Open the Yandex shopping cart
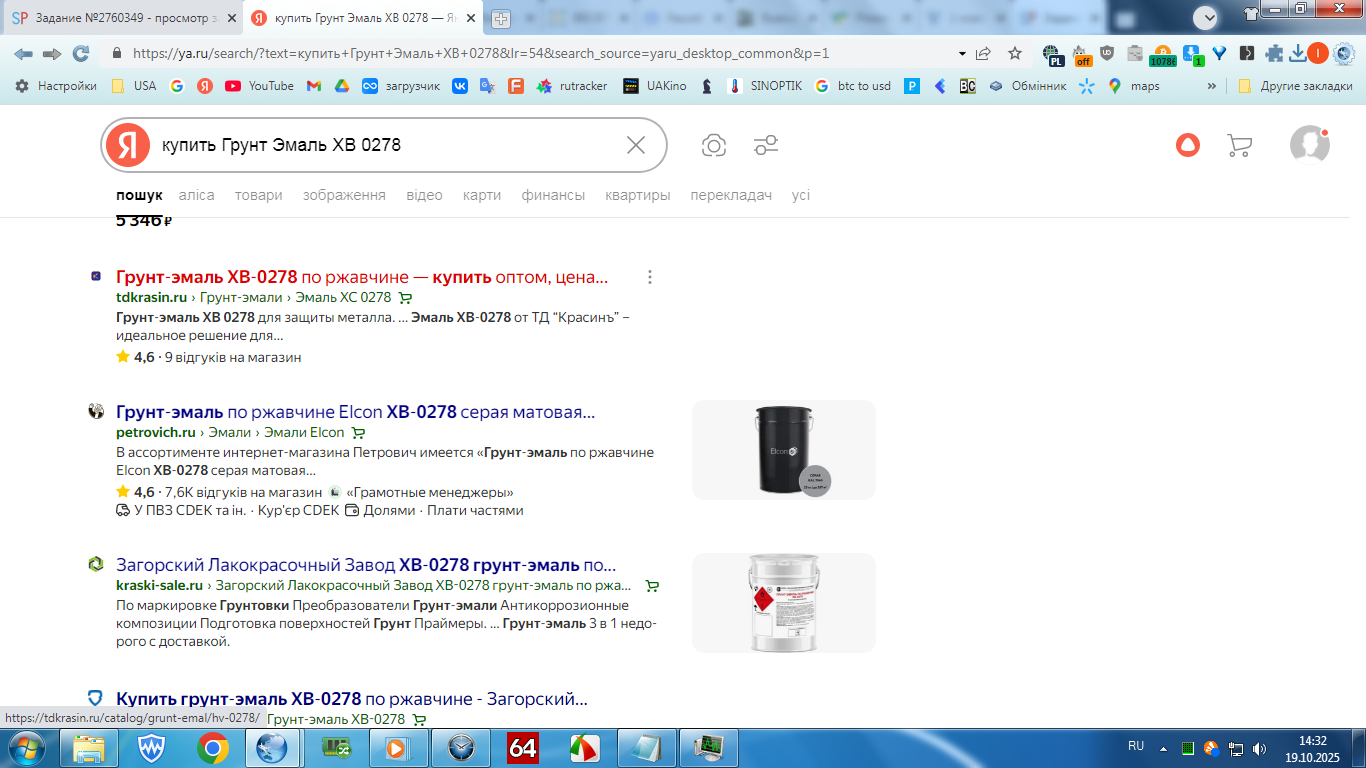Image resolution: width=1366 pixels, height=768 pixels. click(1239, 146)
